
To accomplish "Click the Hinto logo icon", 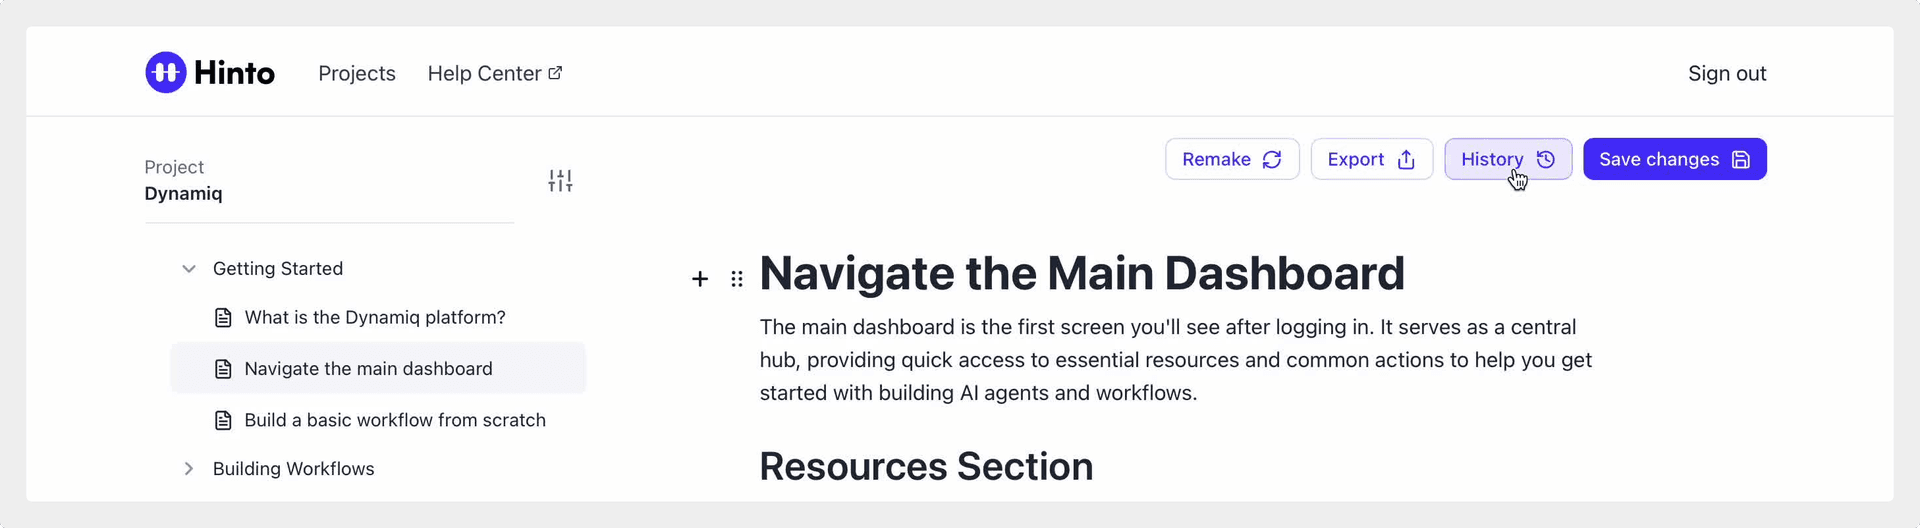I will click(x=166, y=73).
